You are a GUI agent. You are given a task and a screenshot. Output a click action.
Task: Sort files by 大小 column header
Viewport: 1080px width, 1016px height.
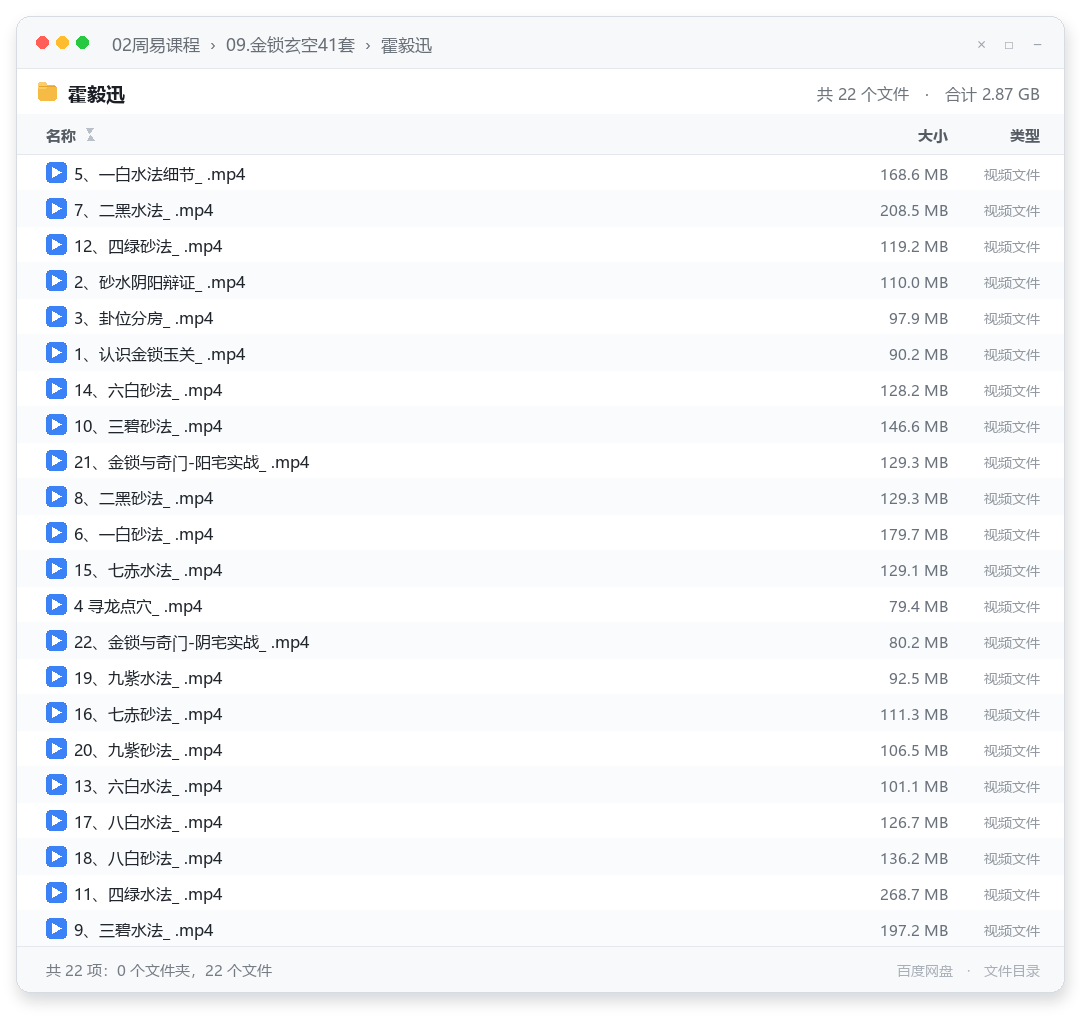tap(933, 136)
